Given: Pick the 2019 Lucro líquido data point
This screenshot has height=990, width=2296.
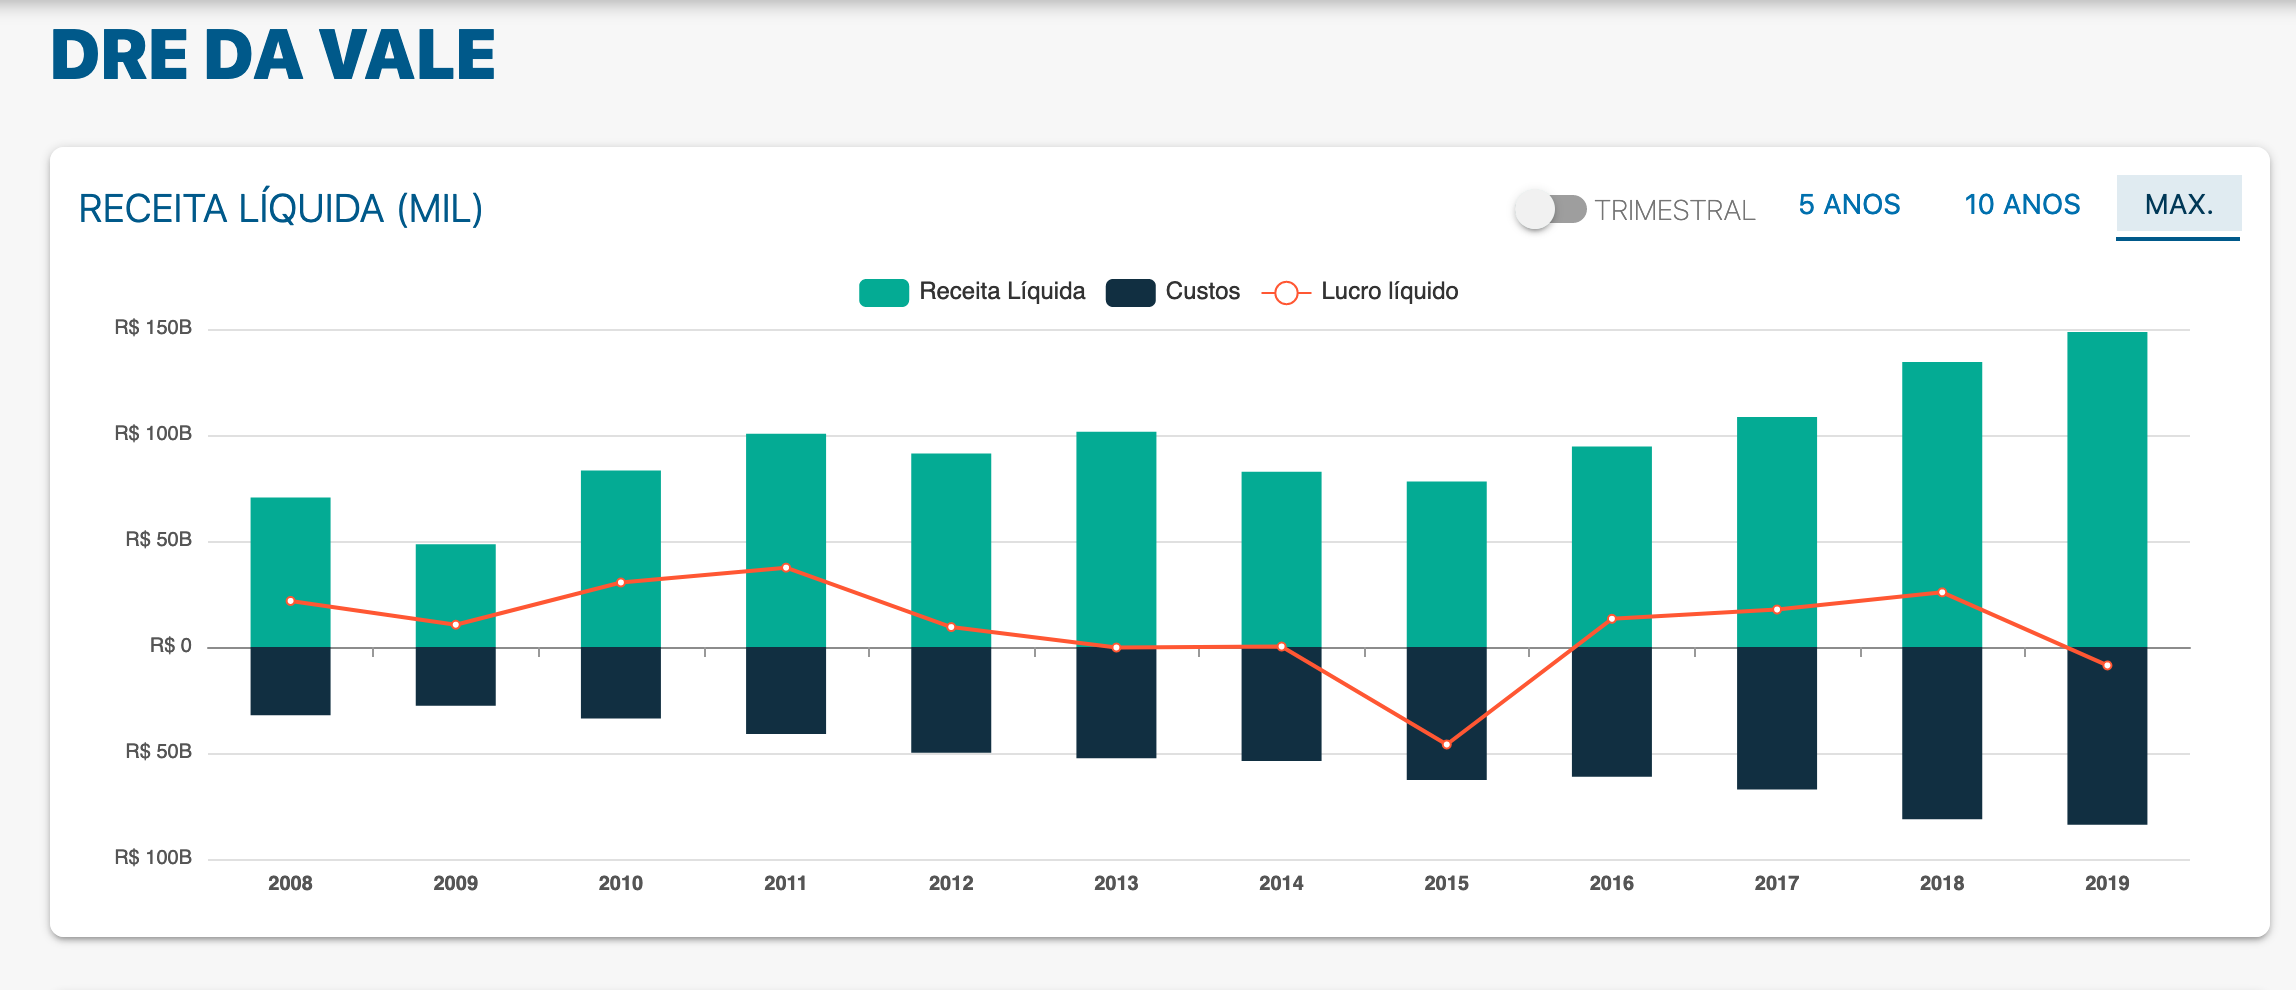Looking at the screenshot, I should coord(2107,666).
